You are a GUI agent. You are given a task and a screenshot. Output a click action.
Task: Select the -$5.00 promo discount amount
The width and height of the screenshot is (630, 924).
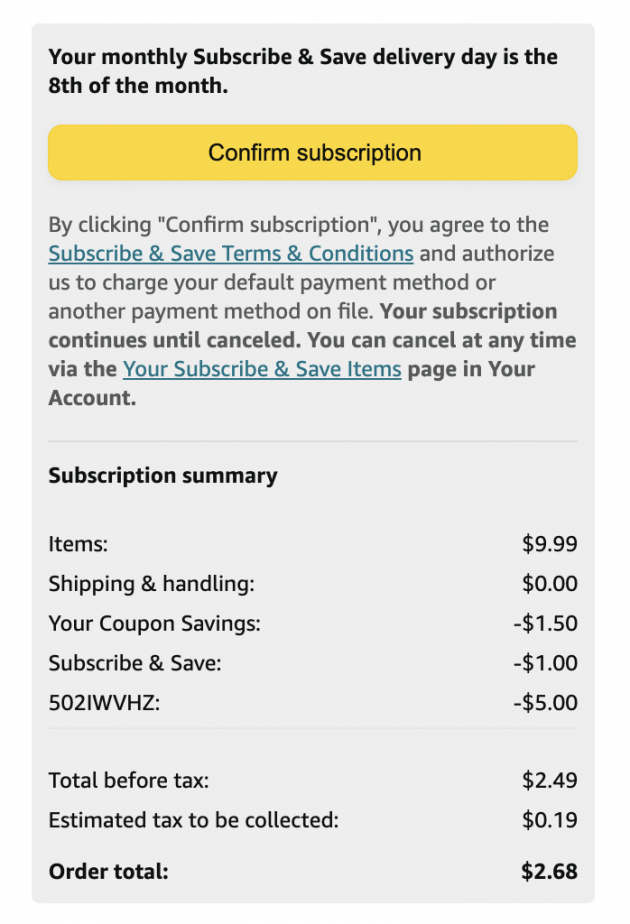pos(545,703)
